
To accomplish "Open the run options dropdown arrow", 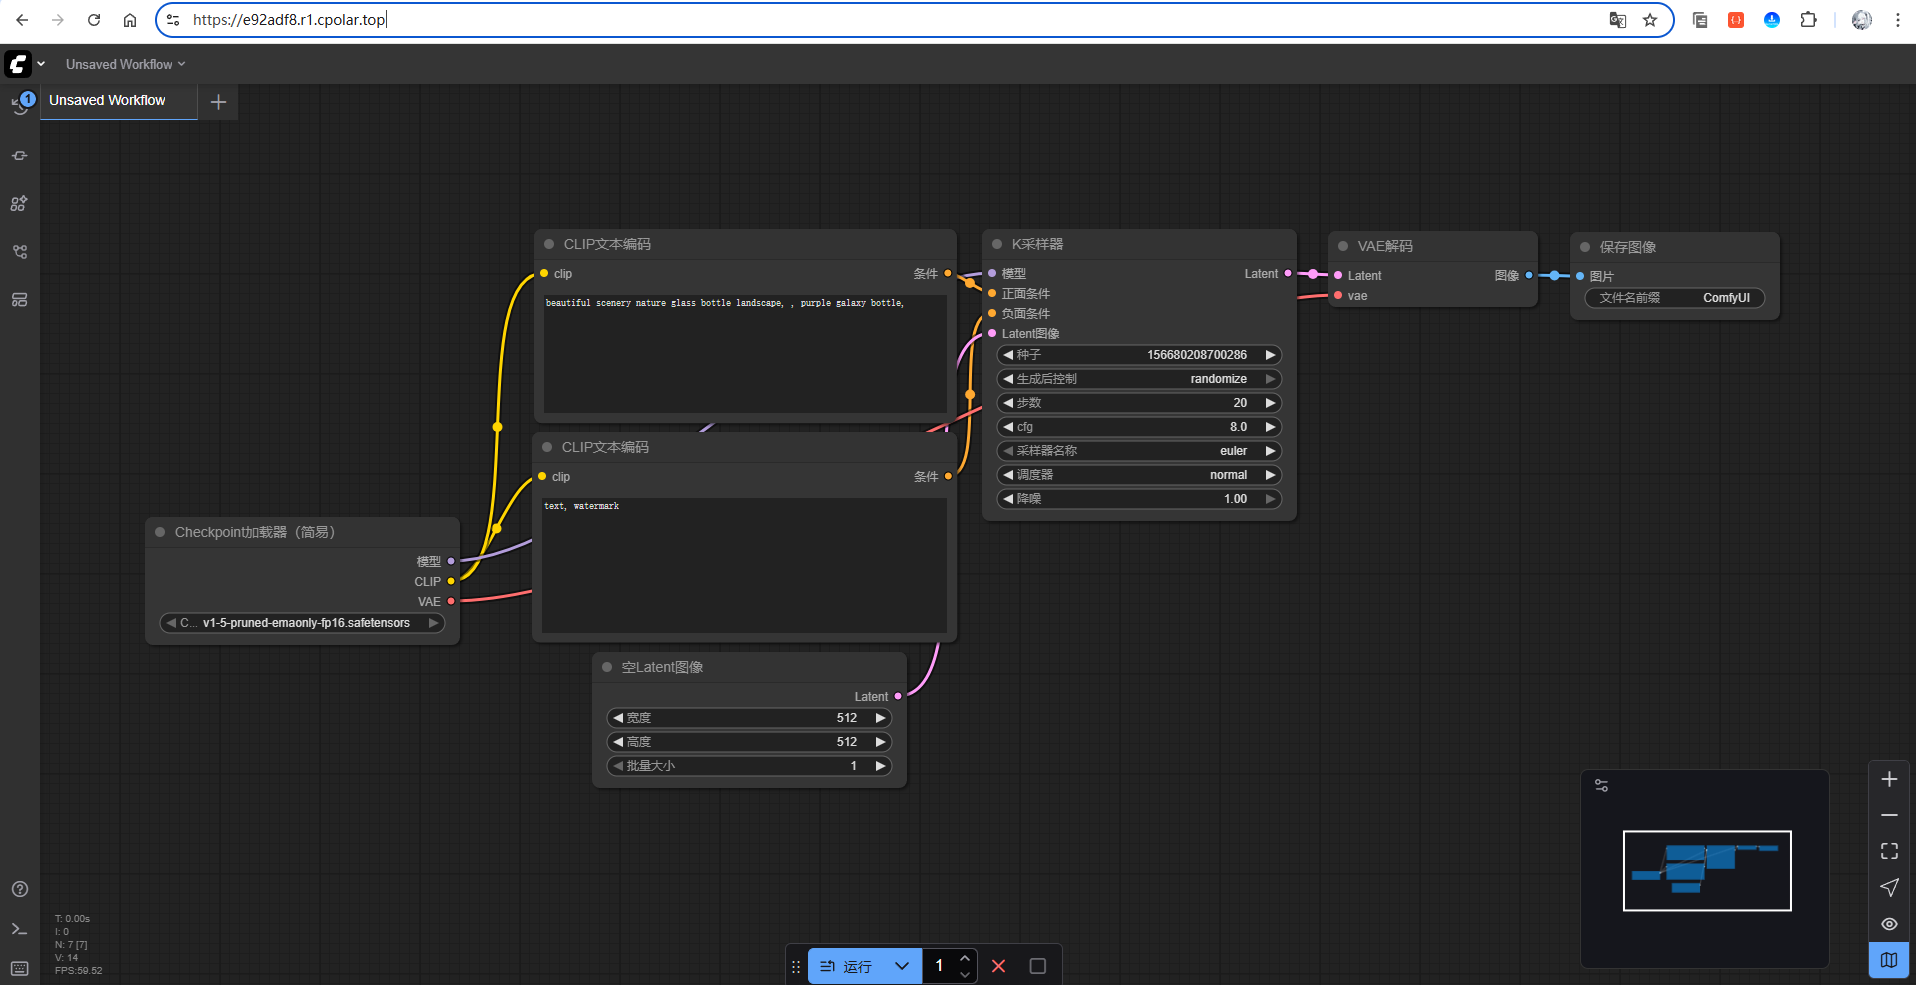I will tap(902, 966).
